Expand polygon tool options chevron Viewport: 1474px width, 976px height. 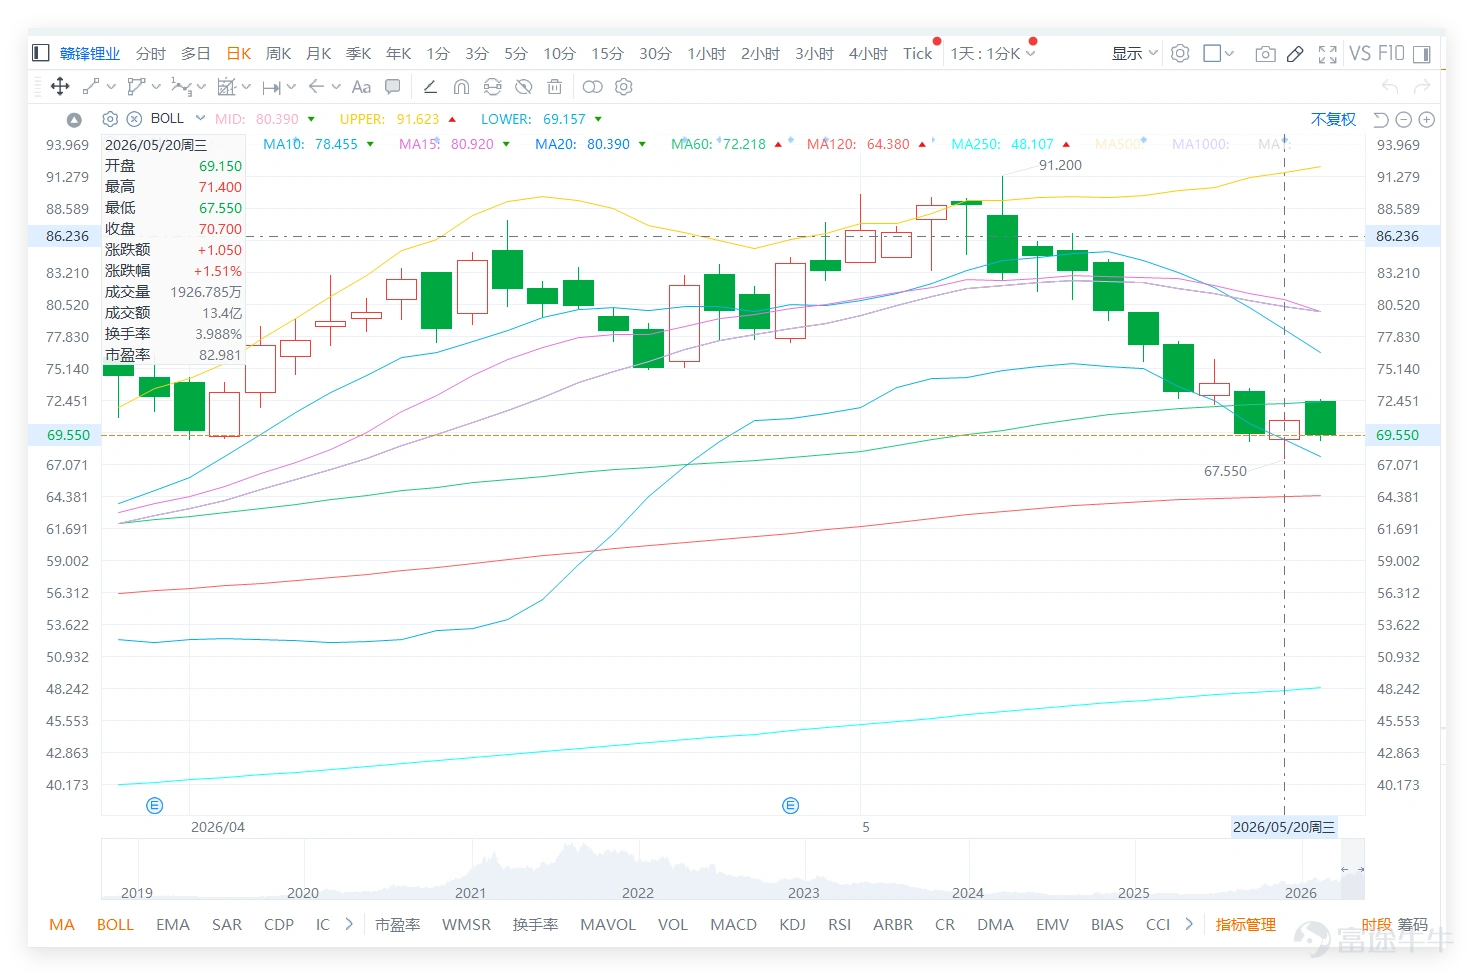coord(156,87)
